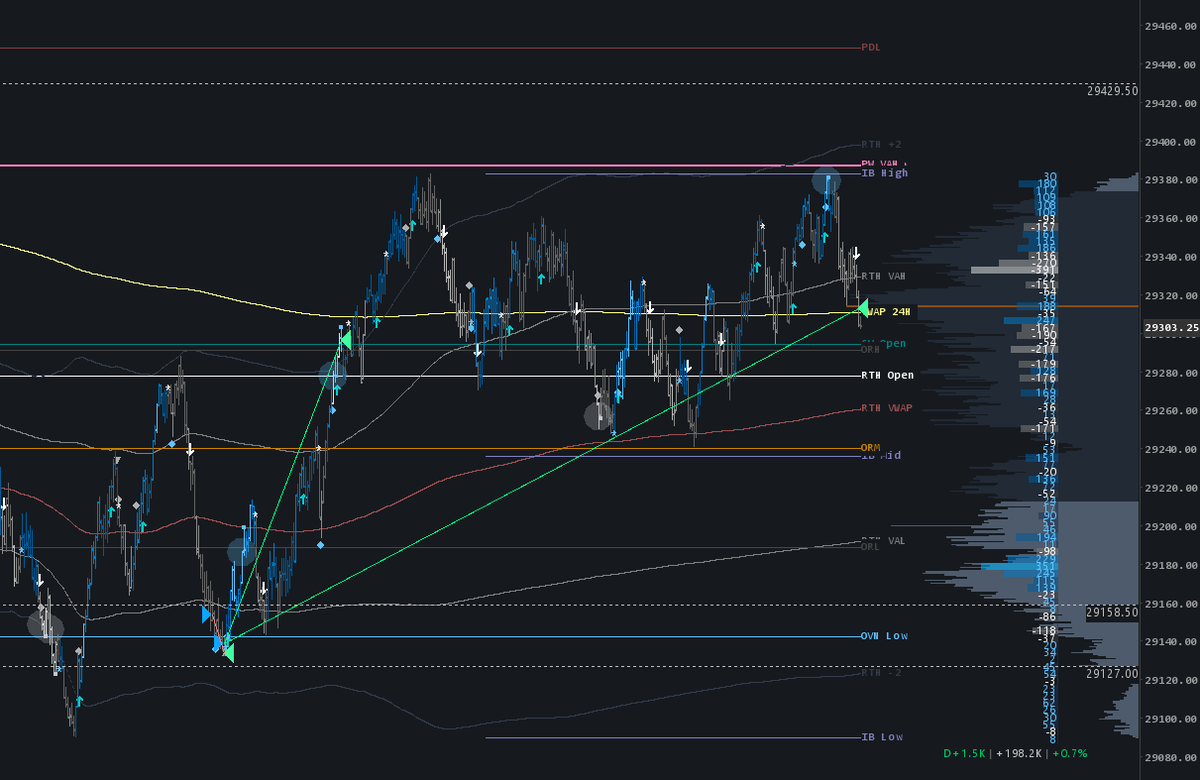
Task: Click 29100.00 on the price axis
Action: pyautogui.click(x=1172, y=719)
